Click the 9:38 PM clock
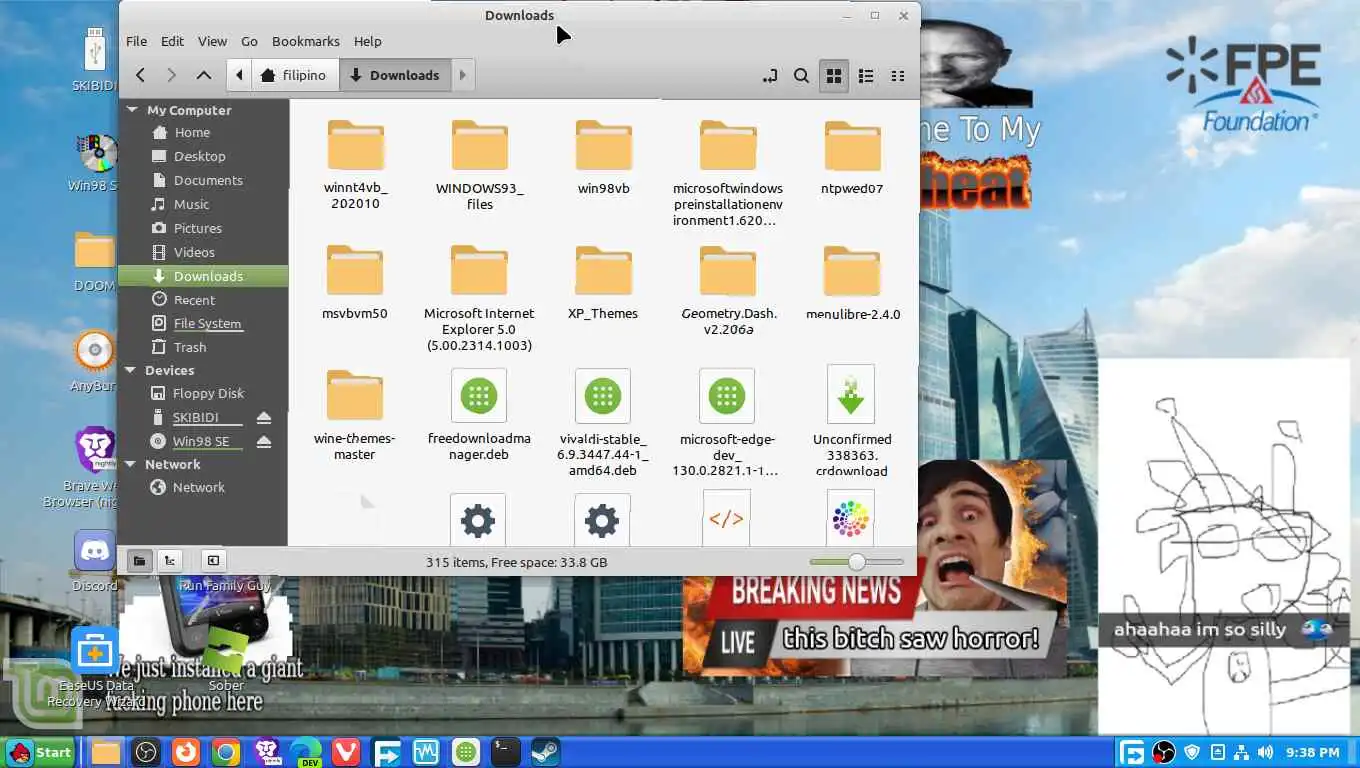1360x768 pixels. [1312, 752]
